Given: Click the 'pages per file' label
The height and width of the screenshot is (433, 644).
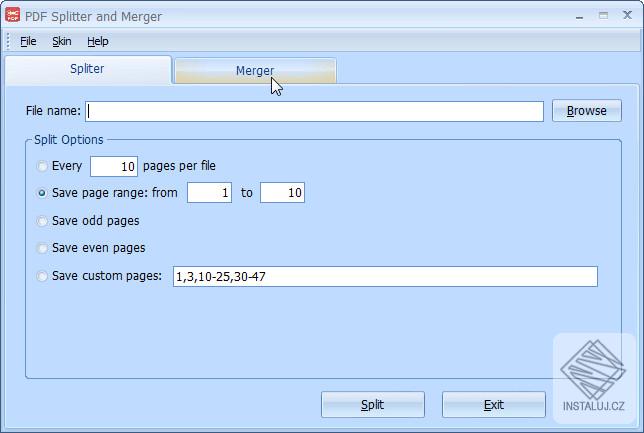Looking at the screenshot, I should click(179, 166).
